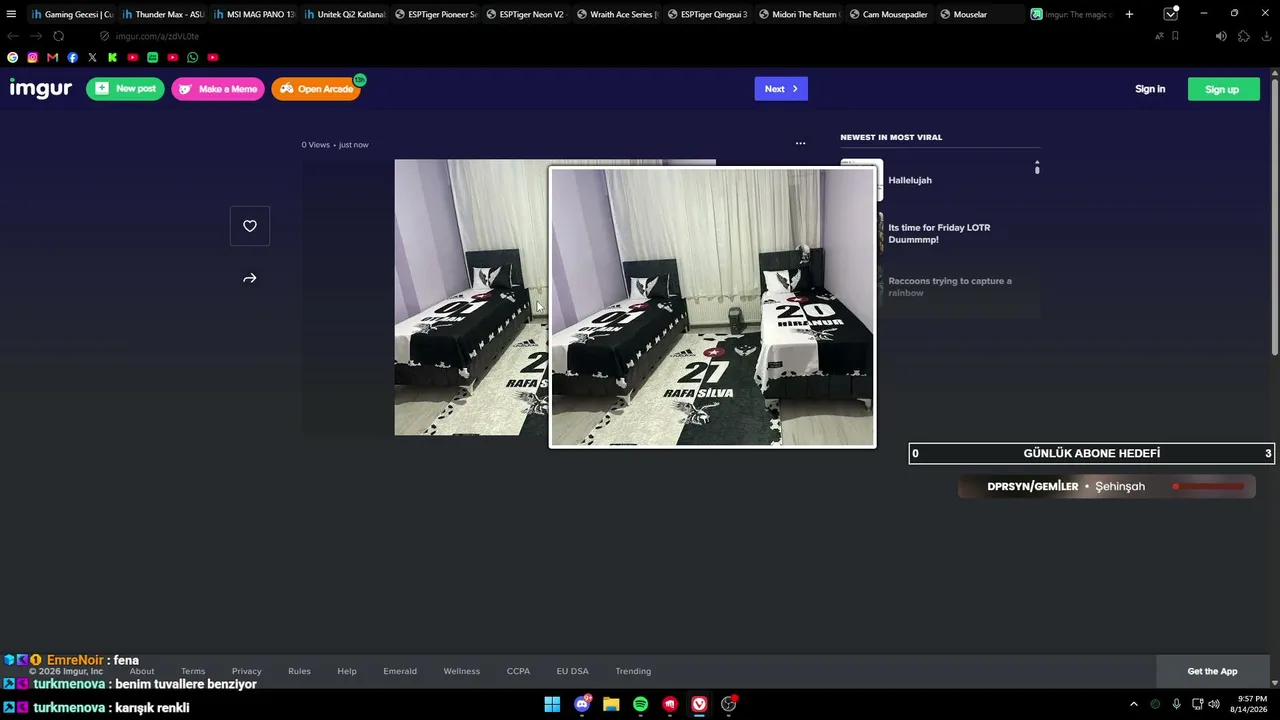The width and height of the screenshot is (1280, 720).
Task: Show hidden system tray icons
Action: [1134, 704]
